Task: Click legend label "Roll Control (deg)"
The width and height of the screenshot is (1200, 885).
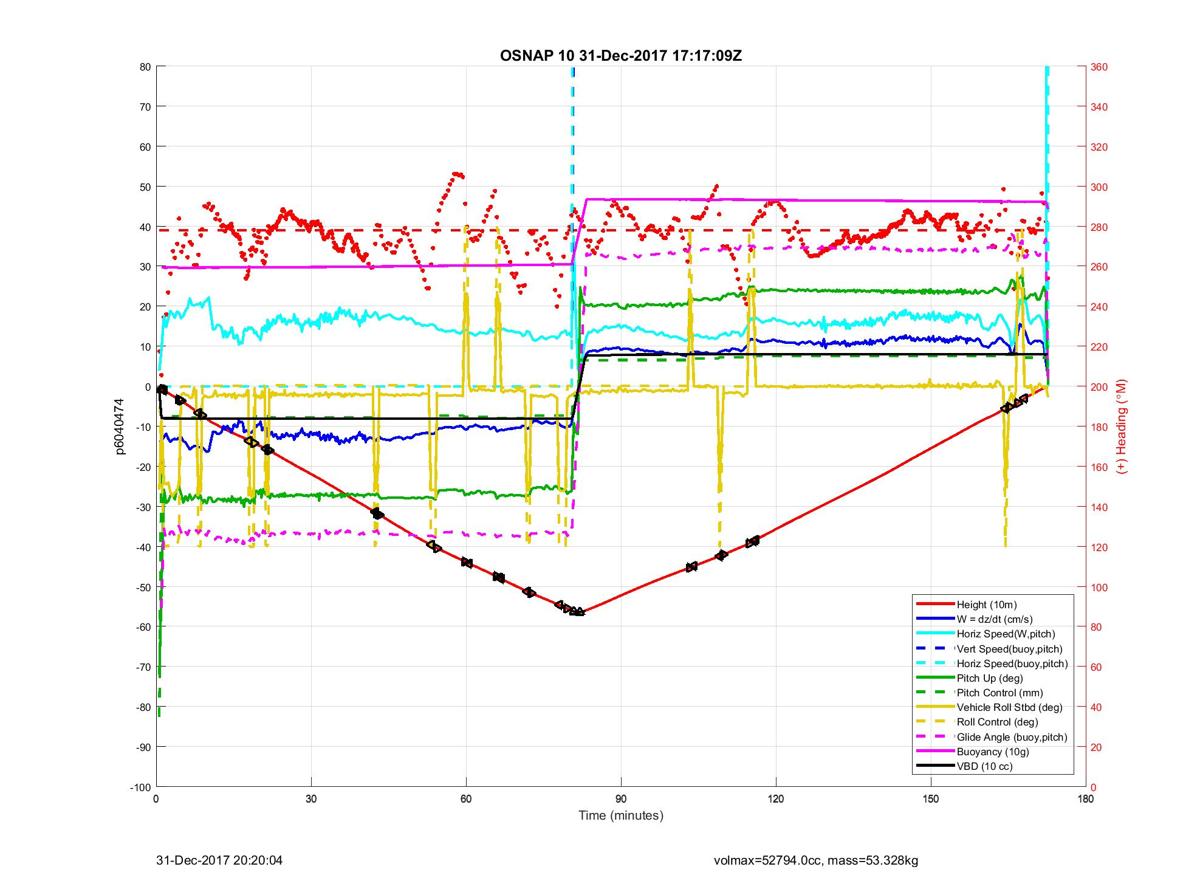Action: click(x=997, y=722)
